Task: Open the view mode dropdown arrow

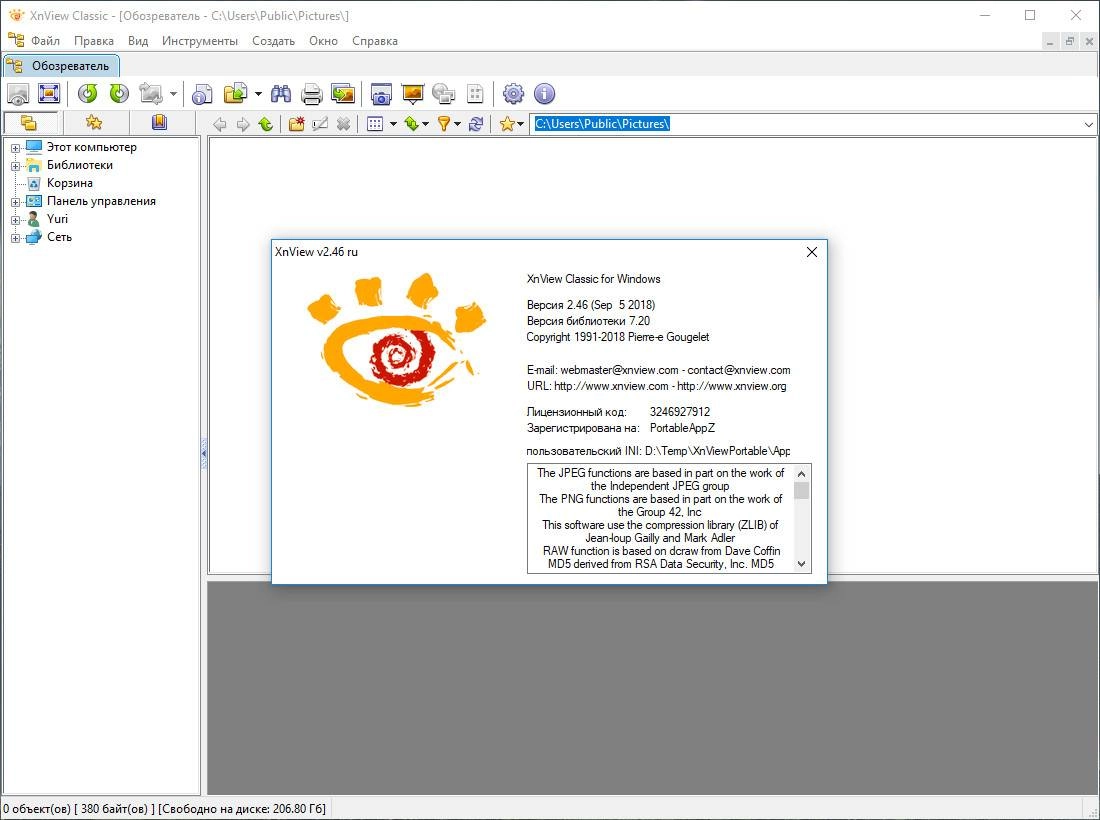Action: point(393,124)
